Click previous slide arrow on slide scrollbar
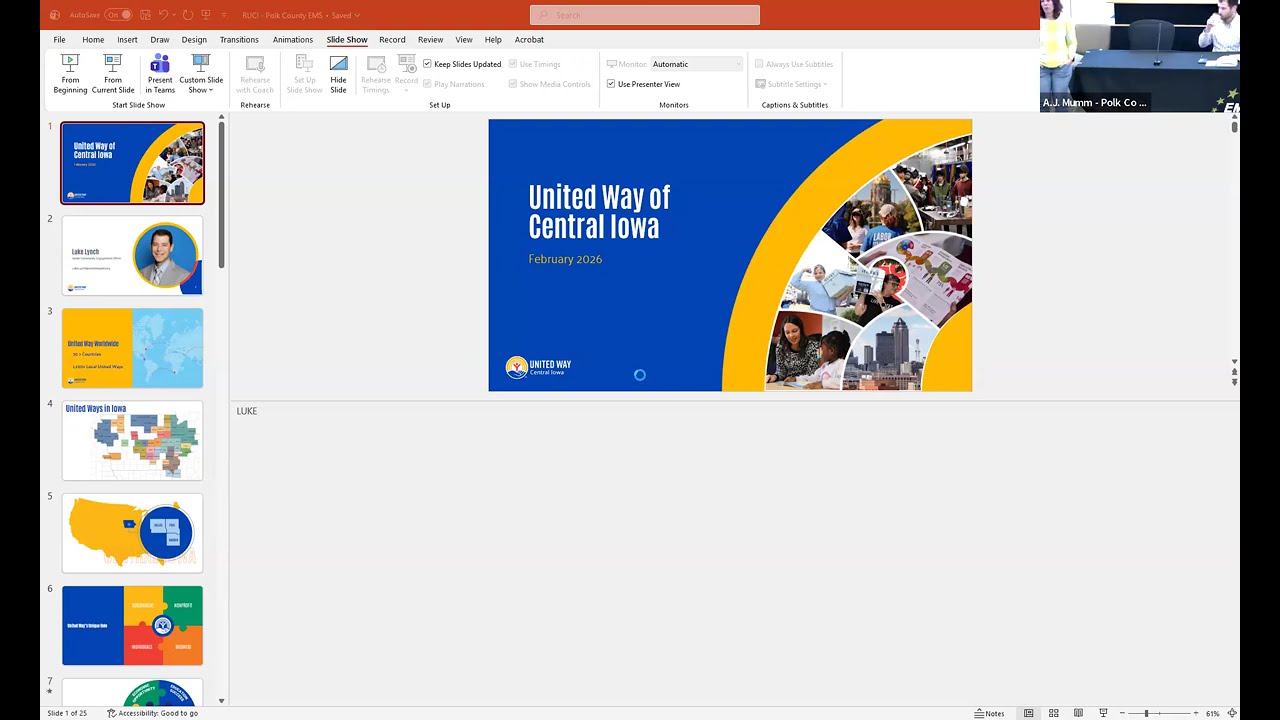The height and width of the screenshot is (720, 1280). pyautogui.click(x=1234, y=371)
